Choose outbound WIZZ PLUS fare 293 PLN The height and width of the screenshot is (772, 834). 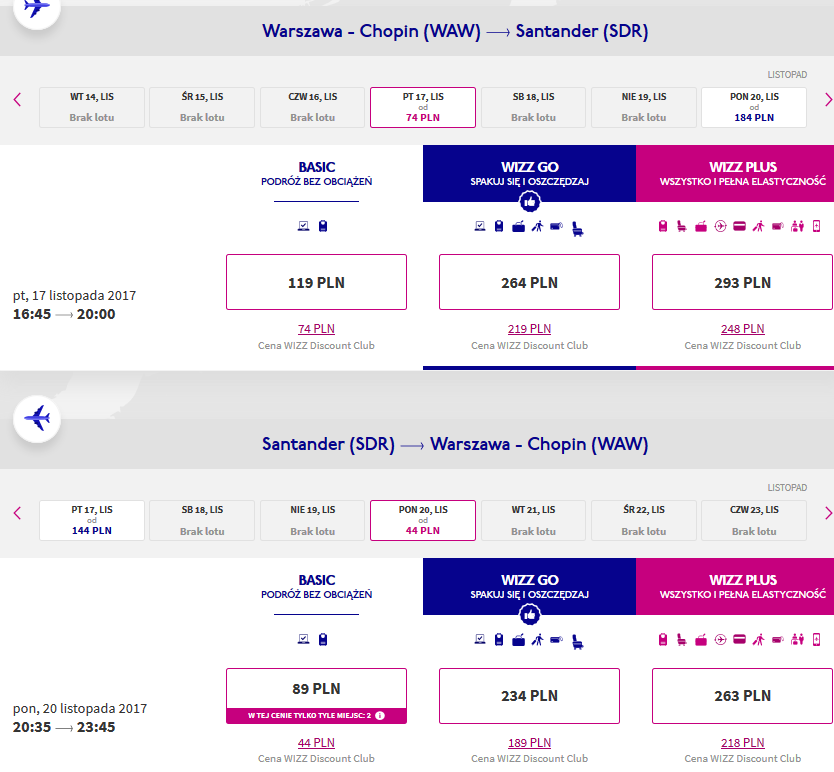743,282
